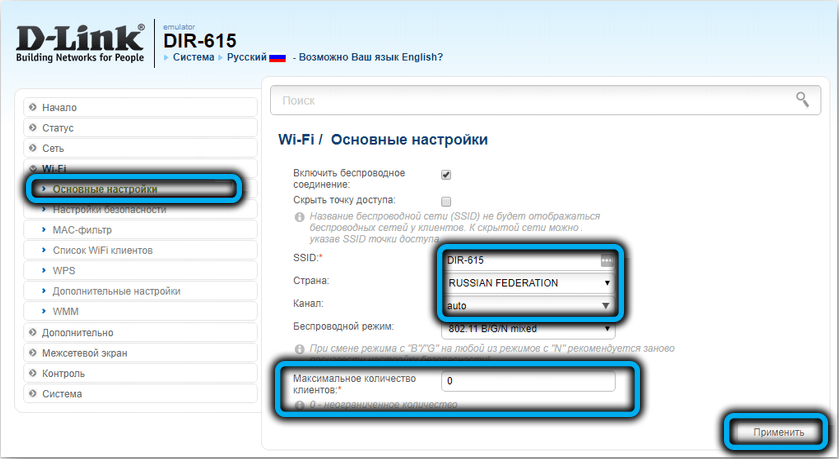The width and height of the screenshot is (839, 459).
Task: Expand the Начало section arrow icon
Action: click(x=33, y=107)
